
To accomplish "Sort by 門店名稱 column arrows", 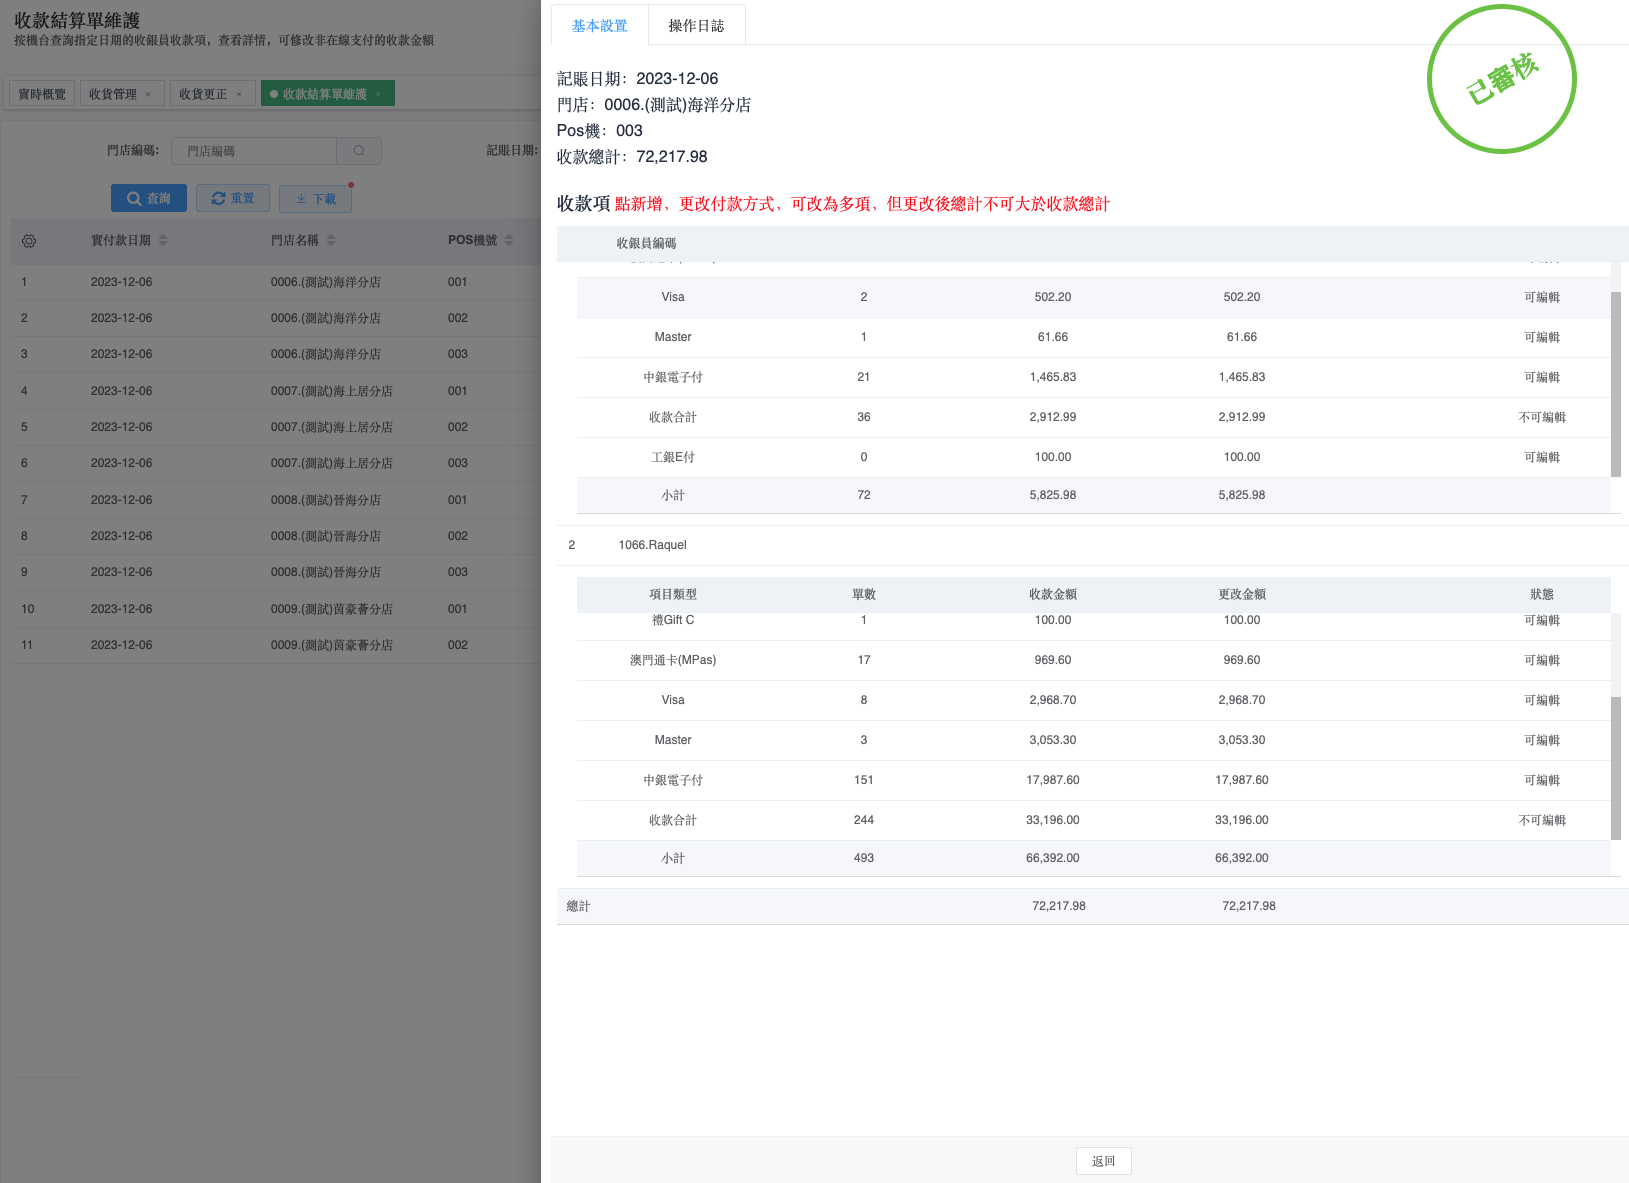I will point(331,240).
